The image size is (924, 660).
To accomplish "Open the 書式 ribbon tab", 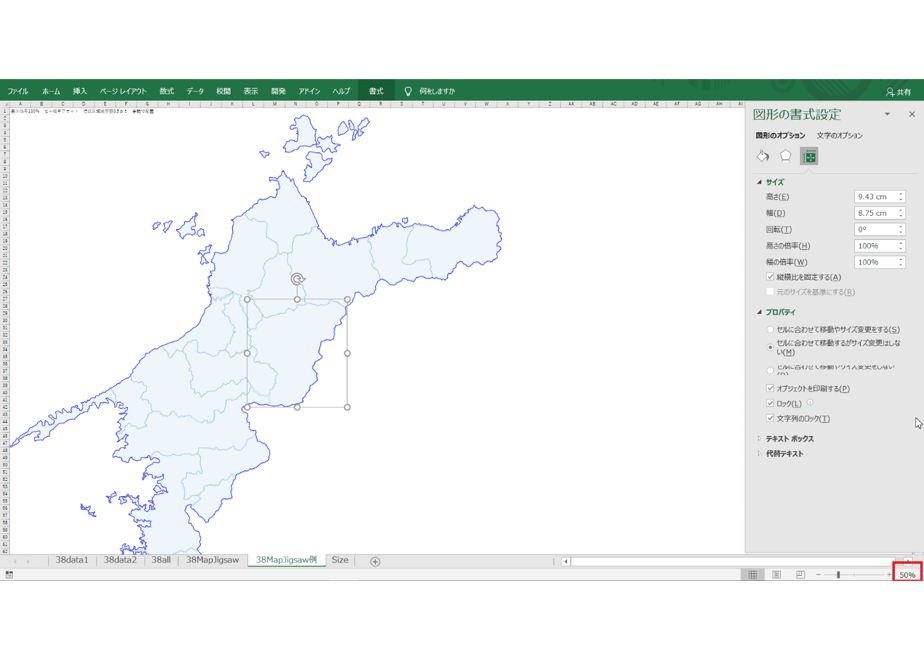I will 376,91.
